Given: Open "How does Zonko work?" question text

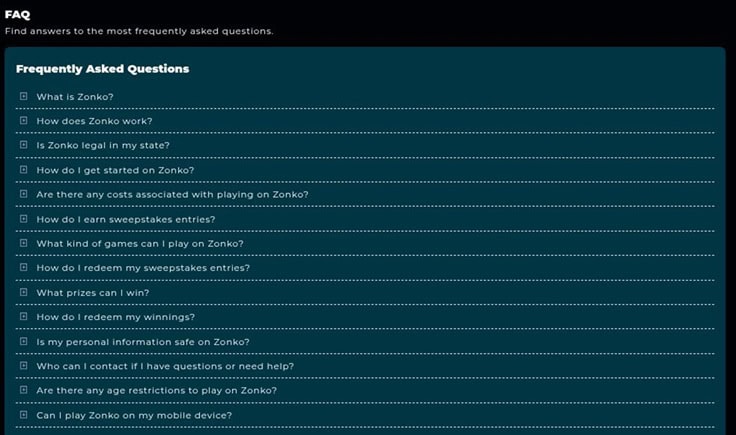Looking at the screenshot, I should pos(94,121).
